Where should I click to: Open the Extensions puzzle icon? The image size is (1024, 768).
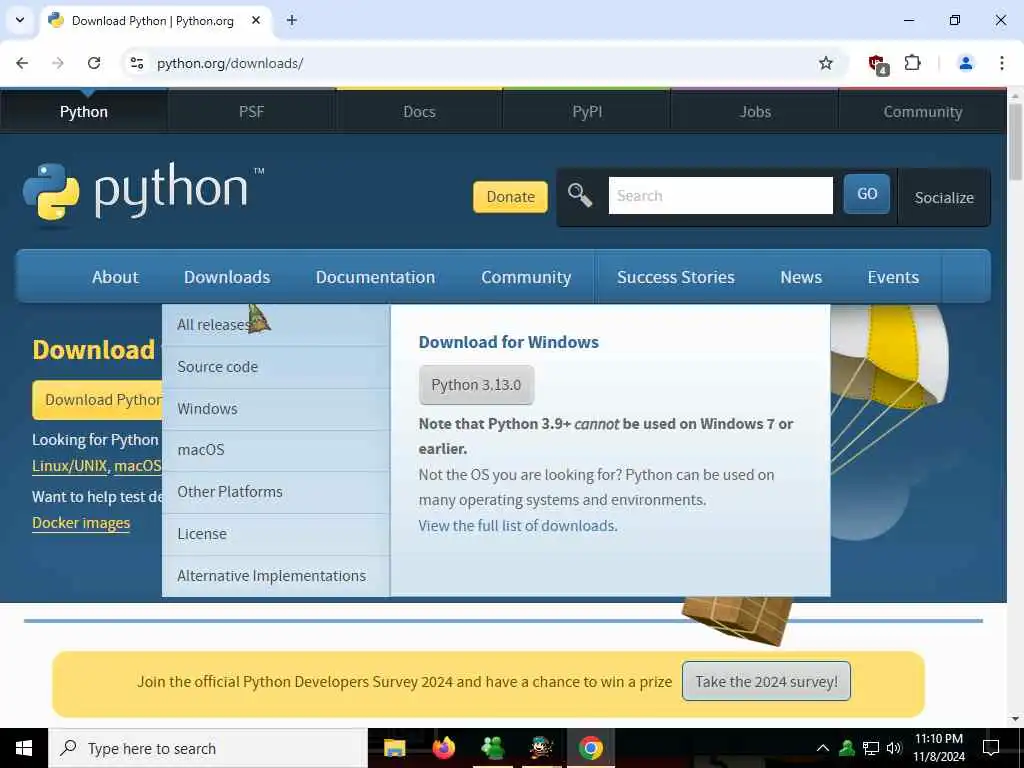(x=912, y=63)
